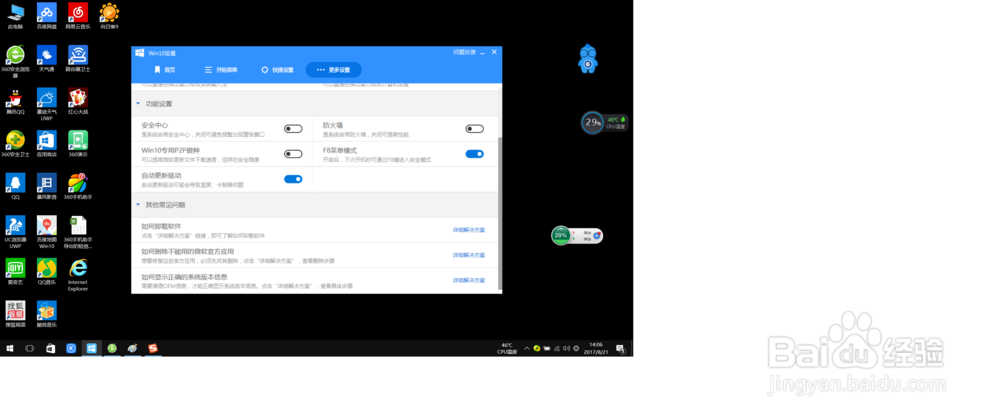Open 百度网盘 desktop shortcut
Screen dimensions: 1000x418
(x=47, y=16)
